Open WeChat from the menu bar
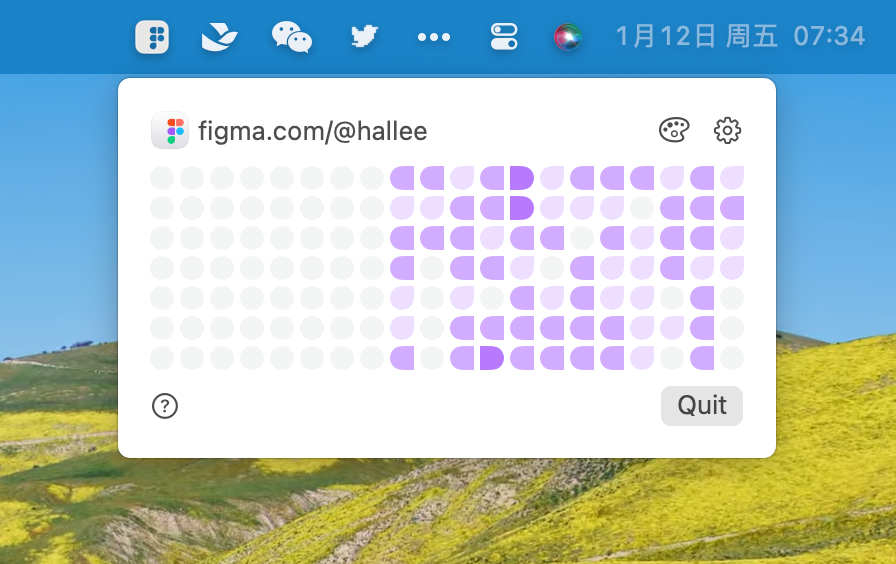 point(292,37)
